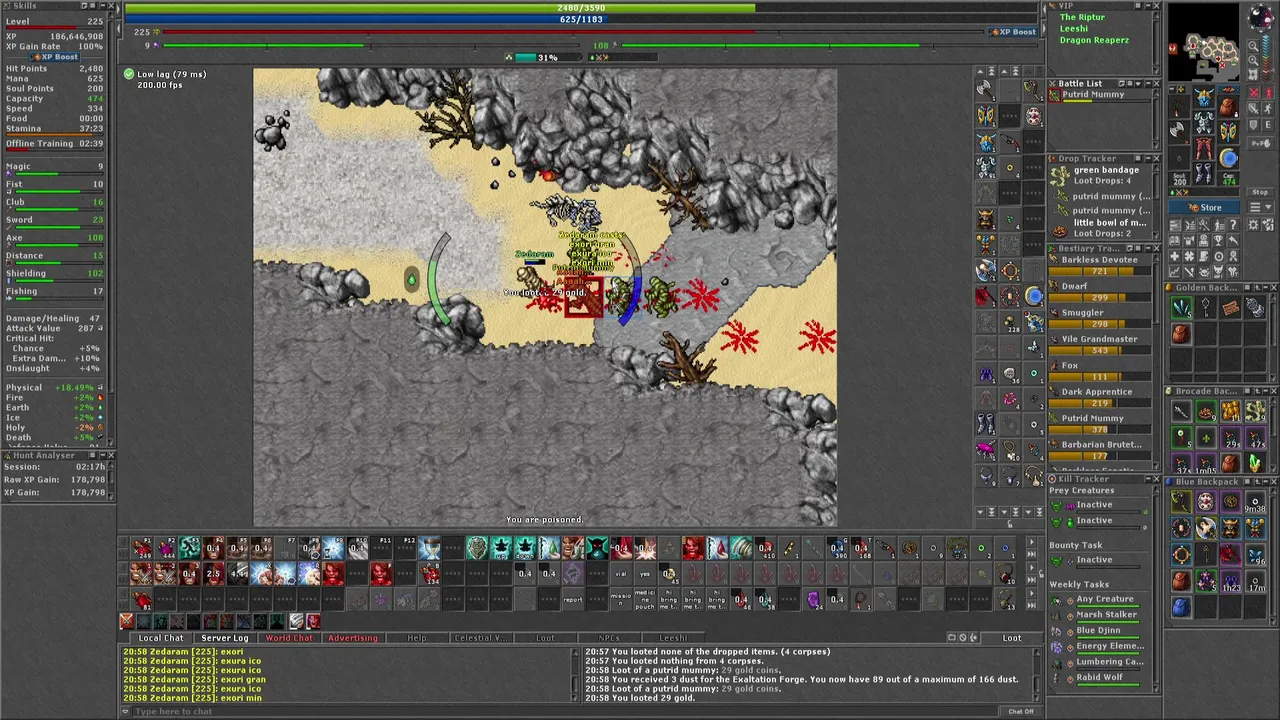Click the first hotkey F1 spell slot
This screenshot has width=1280, height=720.
click(141, 547)
